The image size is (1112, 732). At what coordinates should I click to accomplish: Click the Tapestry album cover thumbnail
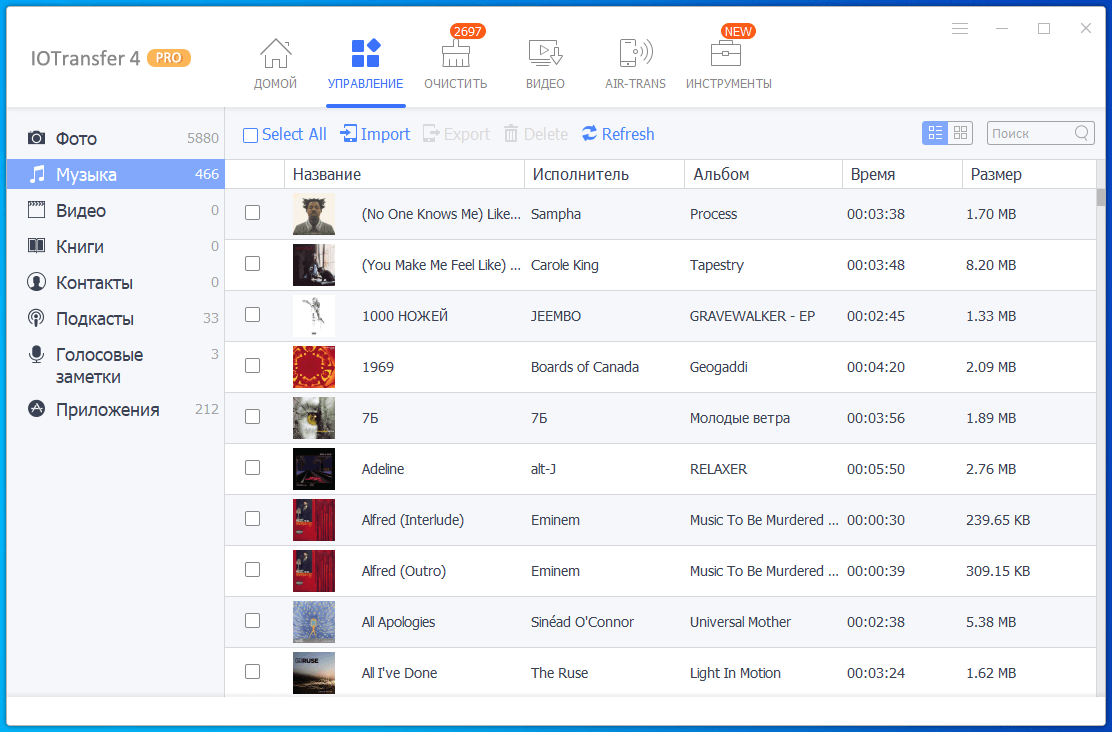coord(313,265)
